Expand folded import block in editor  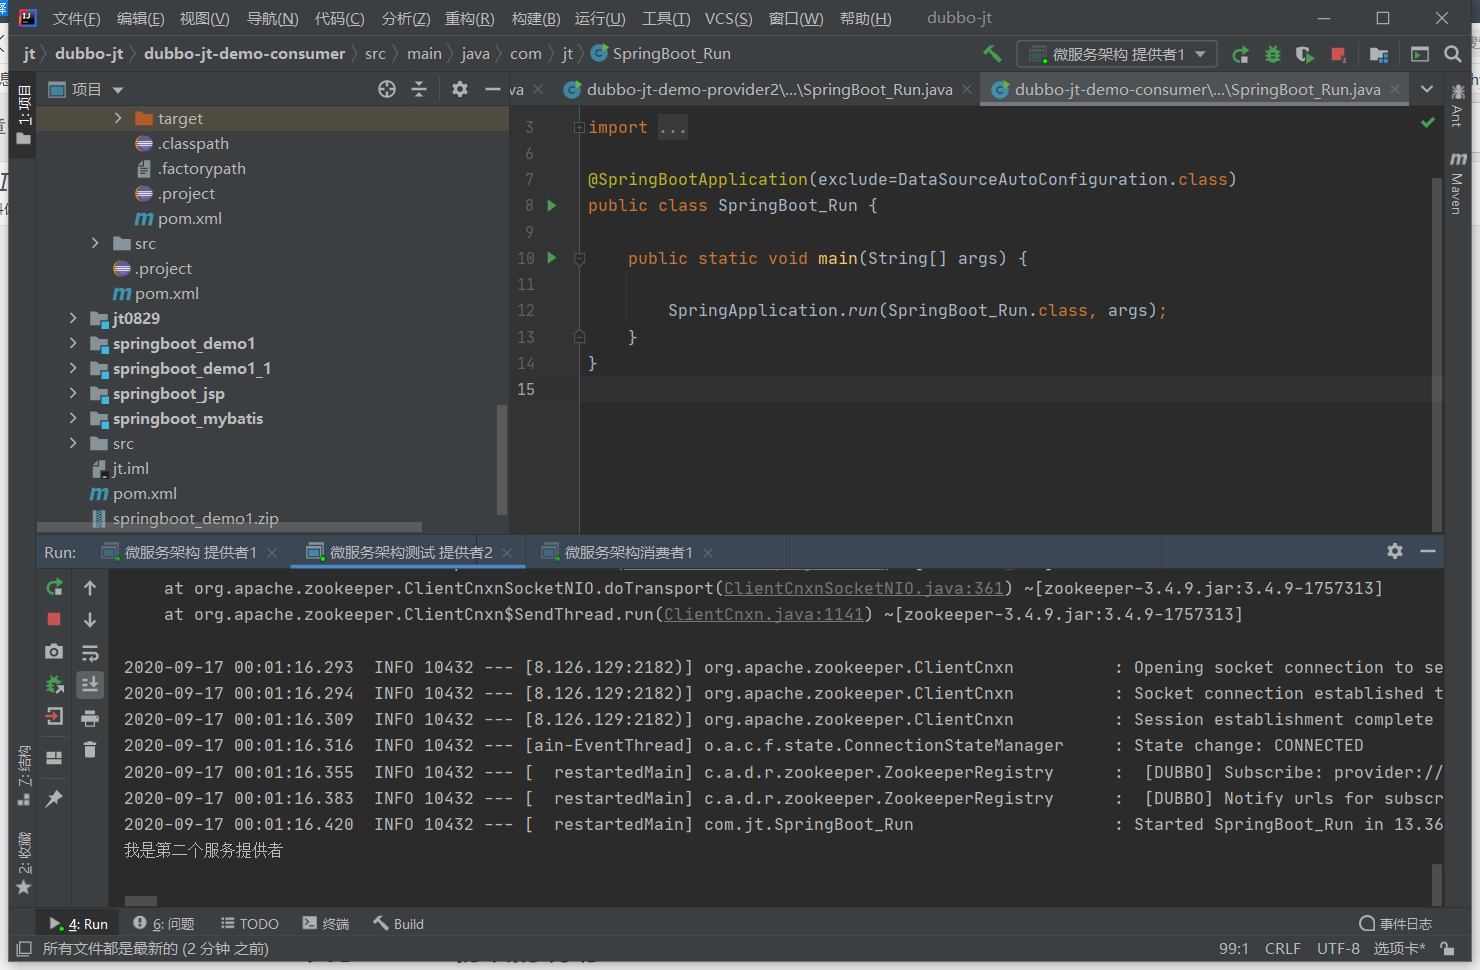click(x=579, y=127)
